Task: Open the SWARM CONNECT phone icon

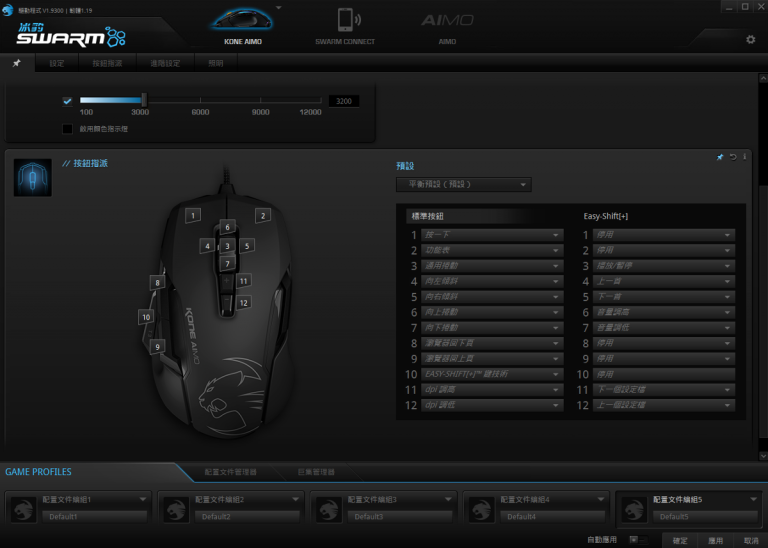Action: (348, 20)
